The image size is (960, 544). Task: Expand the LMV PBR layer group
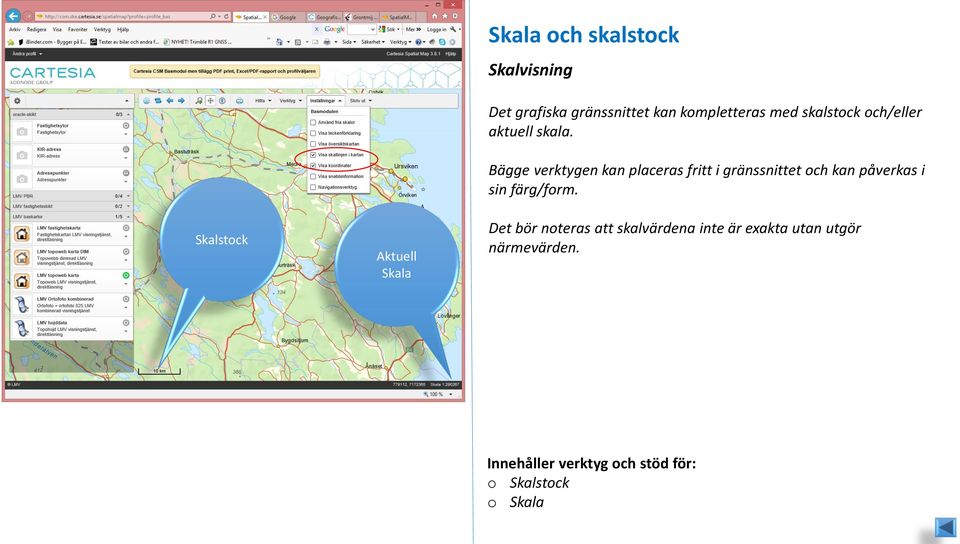click(128, 196)
